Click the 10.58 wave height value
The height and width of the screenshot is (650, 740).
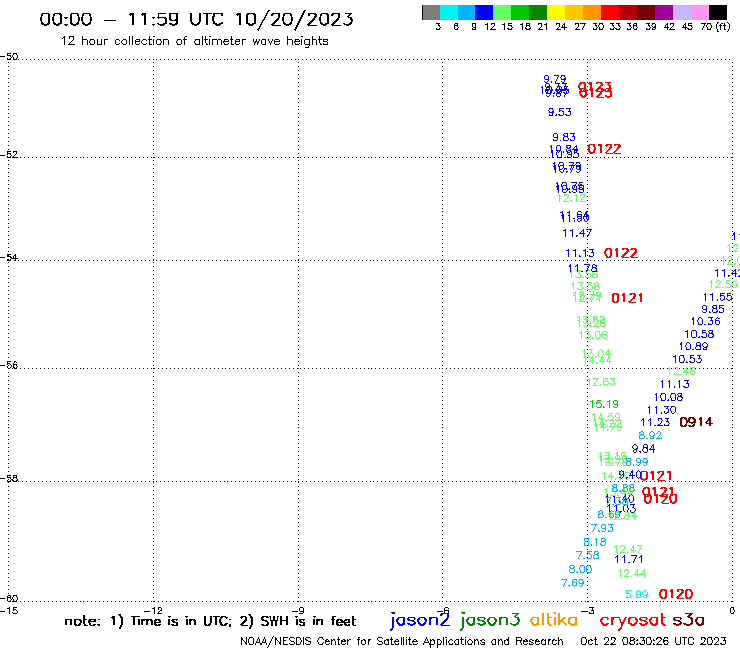pos(699,334)
